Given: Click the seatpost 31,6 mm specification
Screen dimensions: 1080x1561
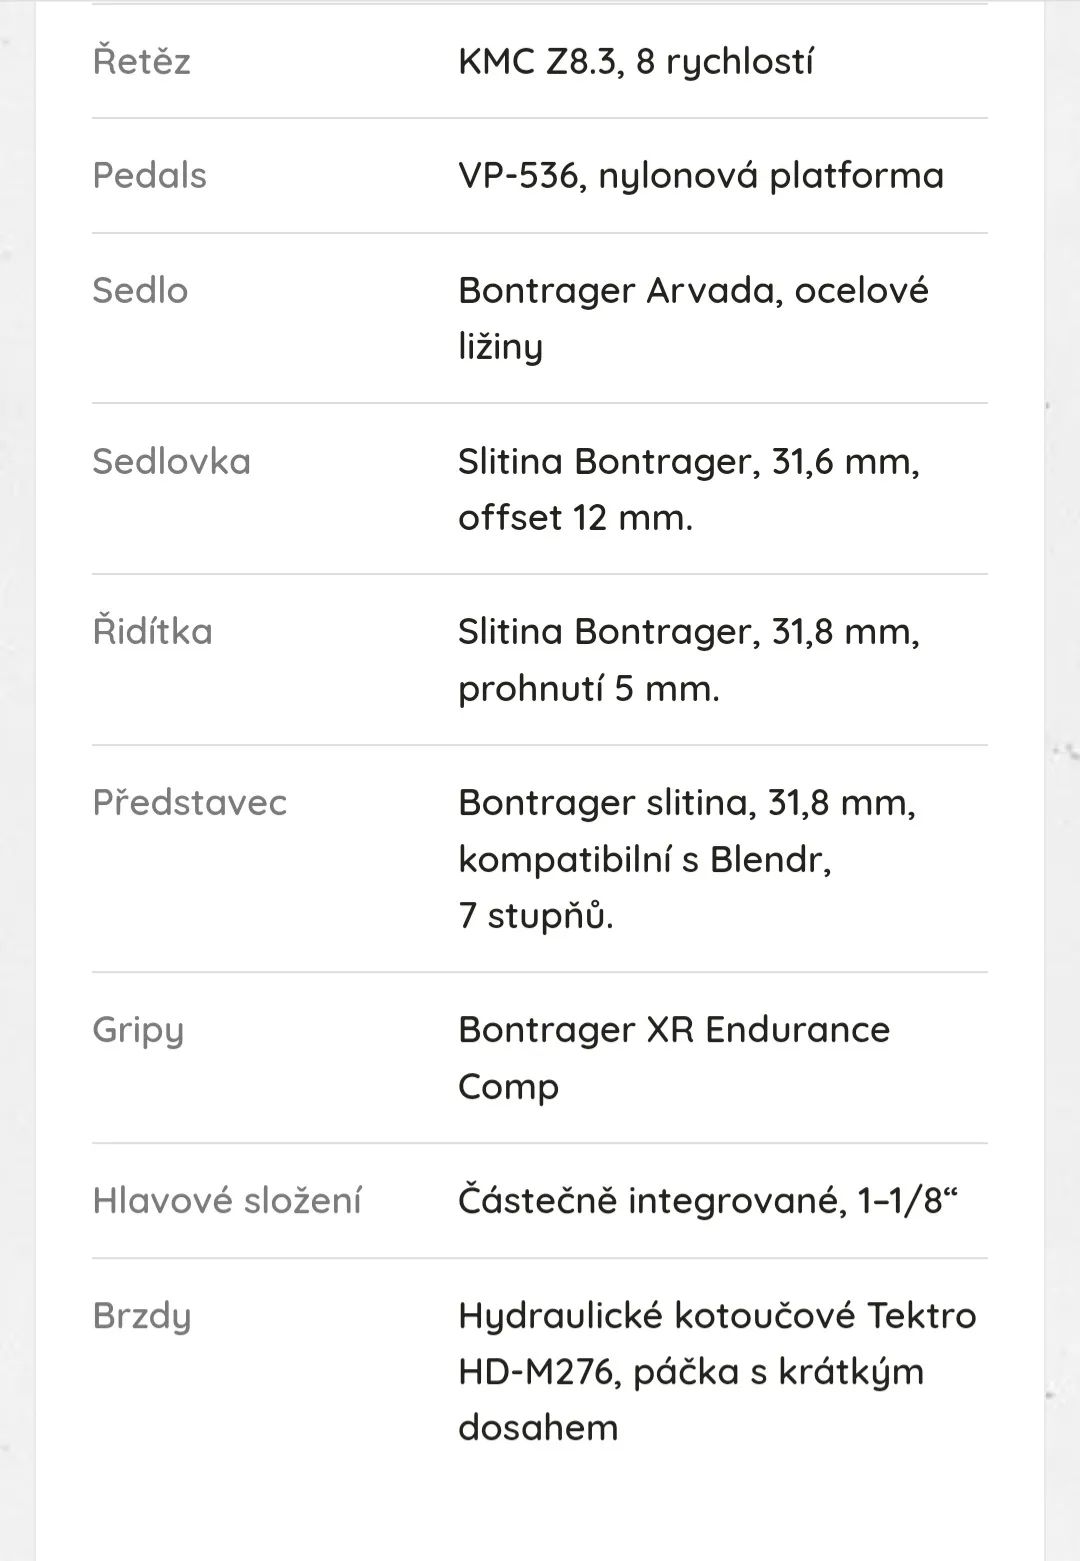Looking at the screenshot, I should coord(688,489).
